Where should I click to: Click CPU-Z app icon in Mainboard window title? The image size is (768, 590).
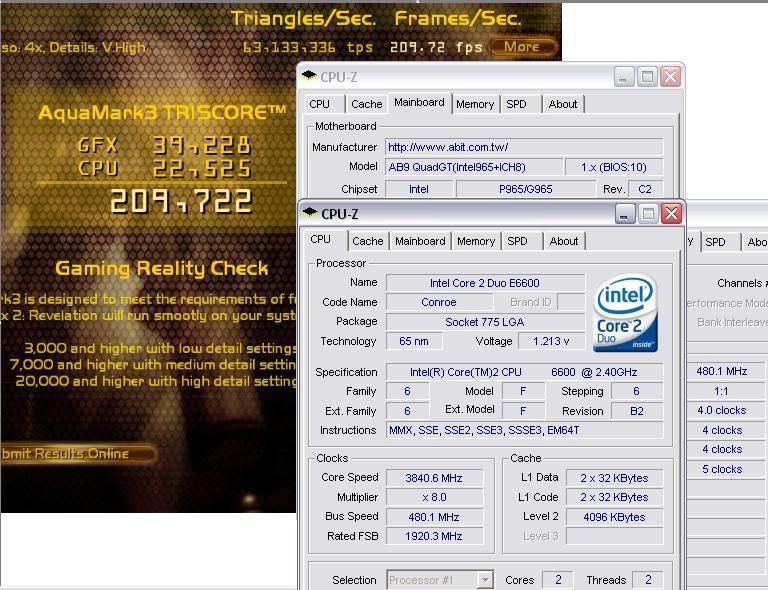pos(309,76)
